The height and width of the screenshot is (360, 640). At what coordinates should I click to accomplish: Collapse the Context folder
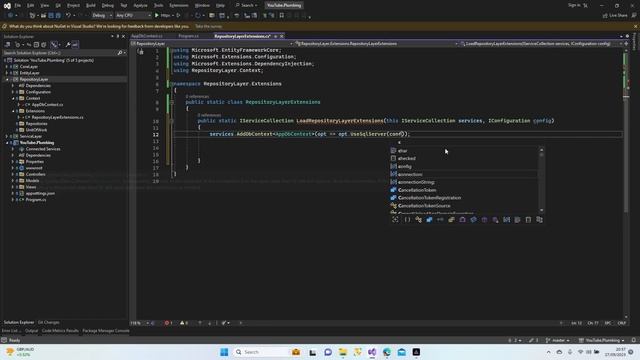point(13,98)
